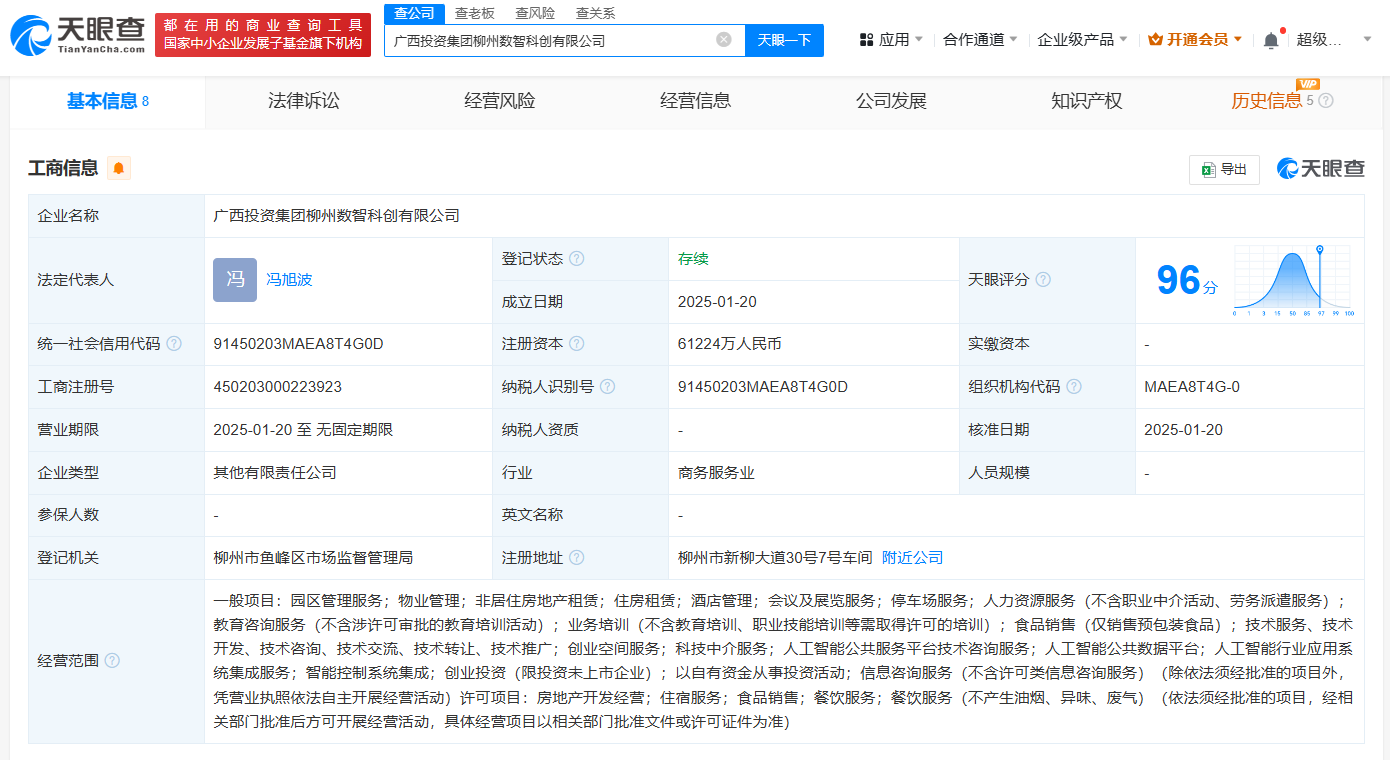
Task: Expand the 应用 dropdown menu
Action: (x=892, y=40)
